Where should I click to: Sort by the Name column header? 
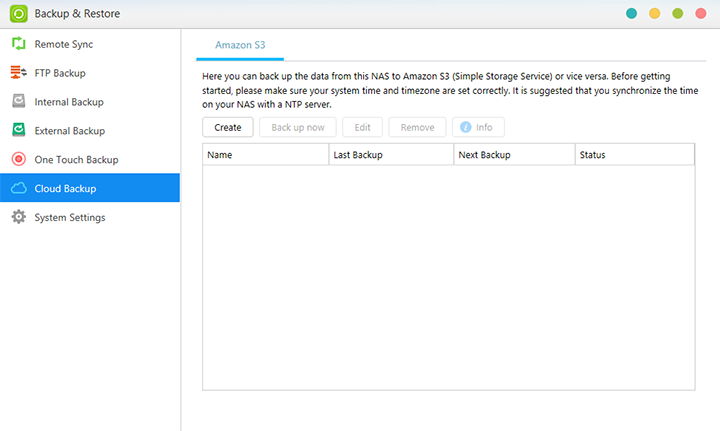point(265,155)
